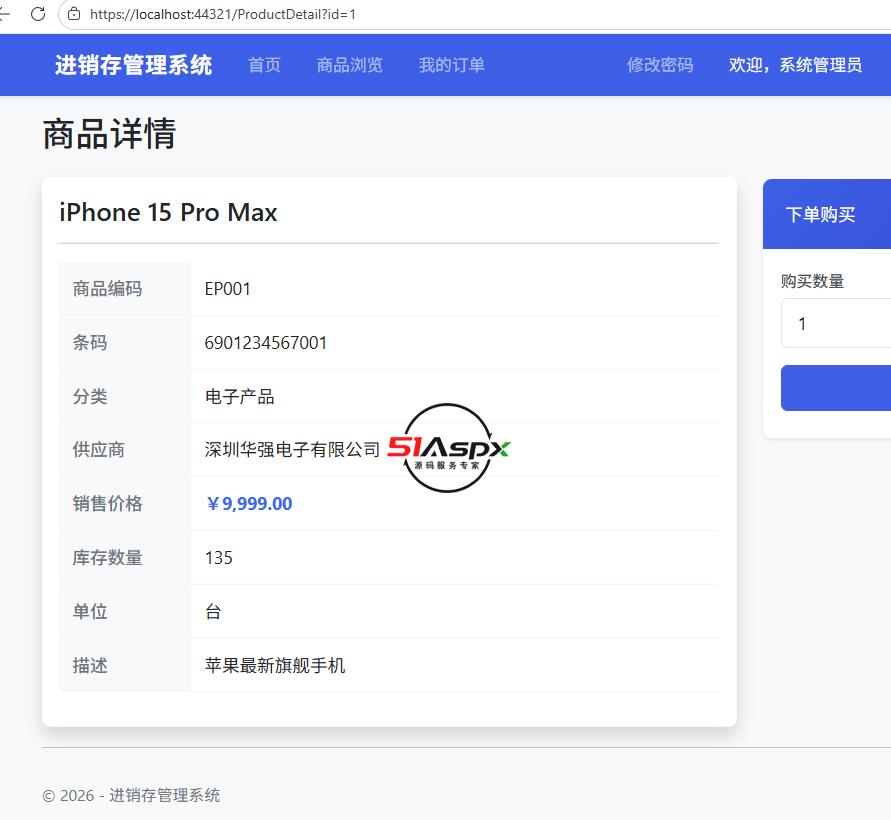Click the 条码 row label
This screenshot has height=820, width=891.
[x=90, y=343]
